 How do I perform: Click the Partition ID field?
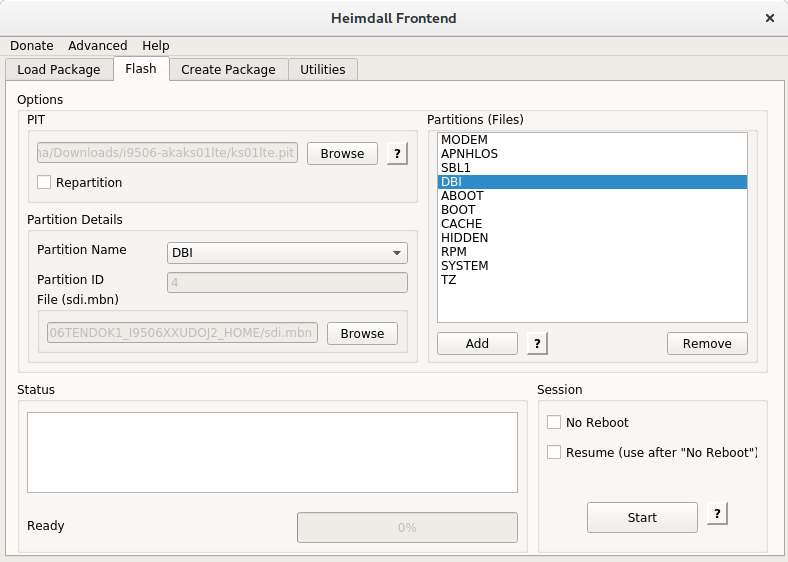287,283
